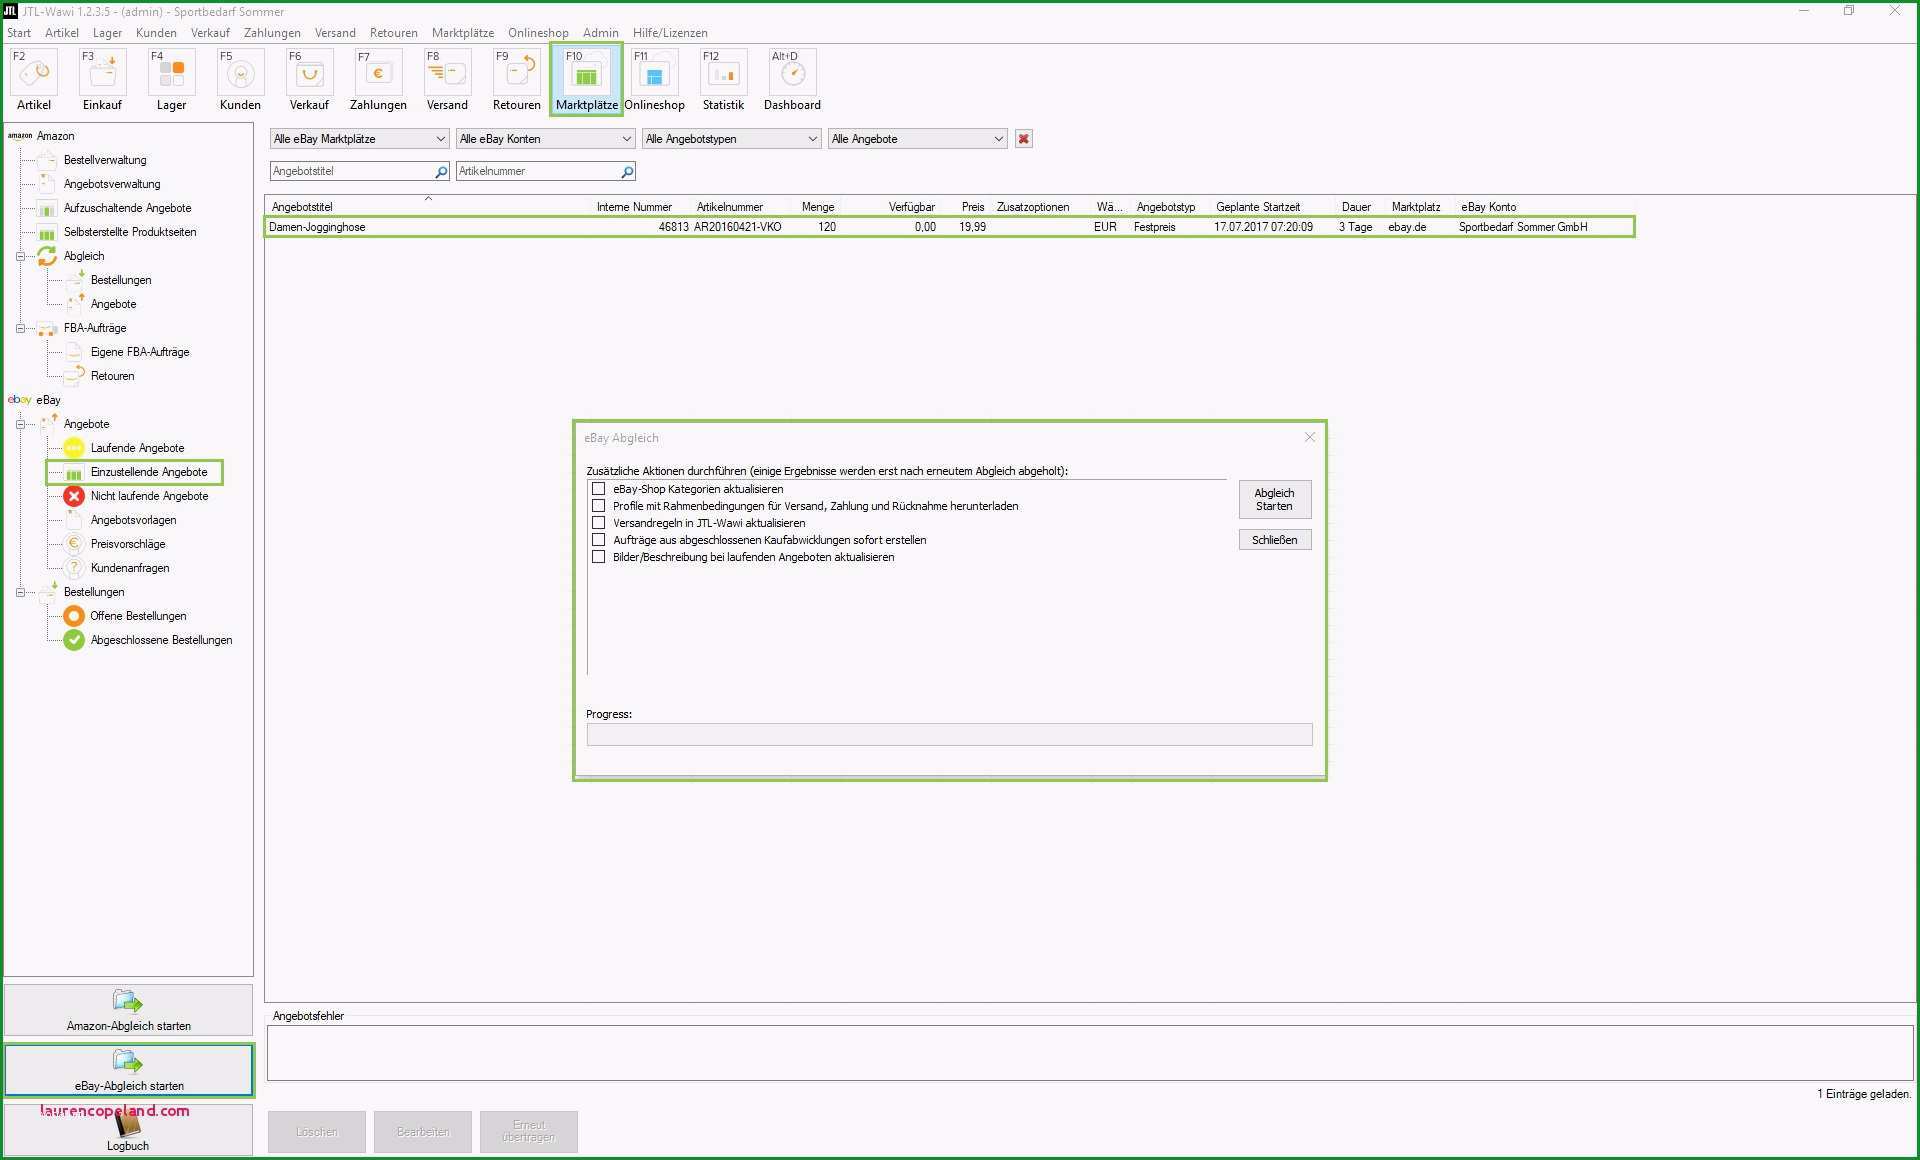
Task: Open the Hilfe/Lizenzen menu
Action: pos(670,33)
